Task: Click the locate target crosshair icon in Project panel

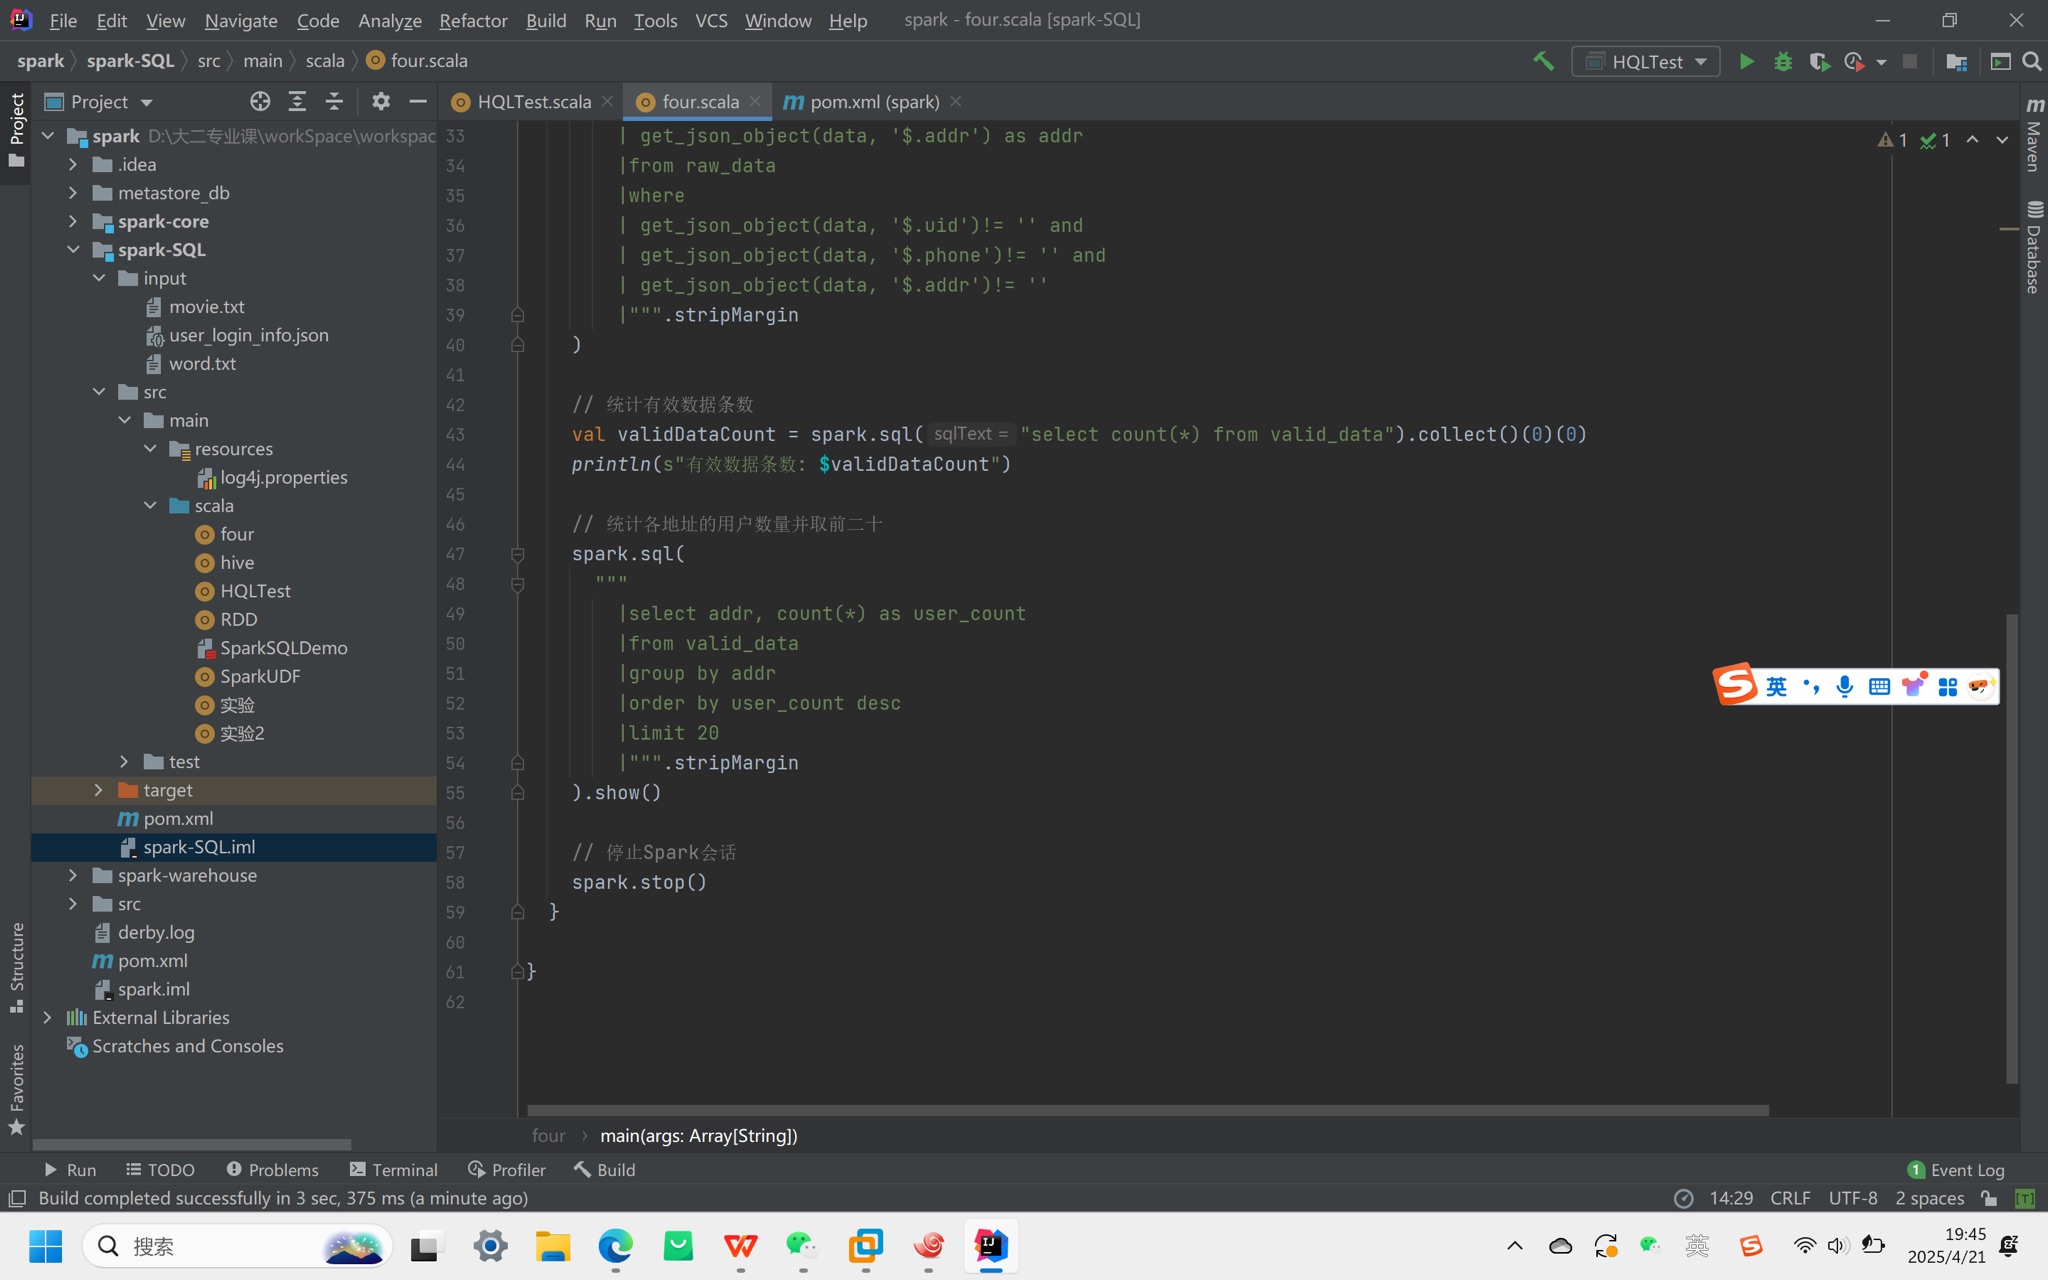Action: 260,101
